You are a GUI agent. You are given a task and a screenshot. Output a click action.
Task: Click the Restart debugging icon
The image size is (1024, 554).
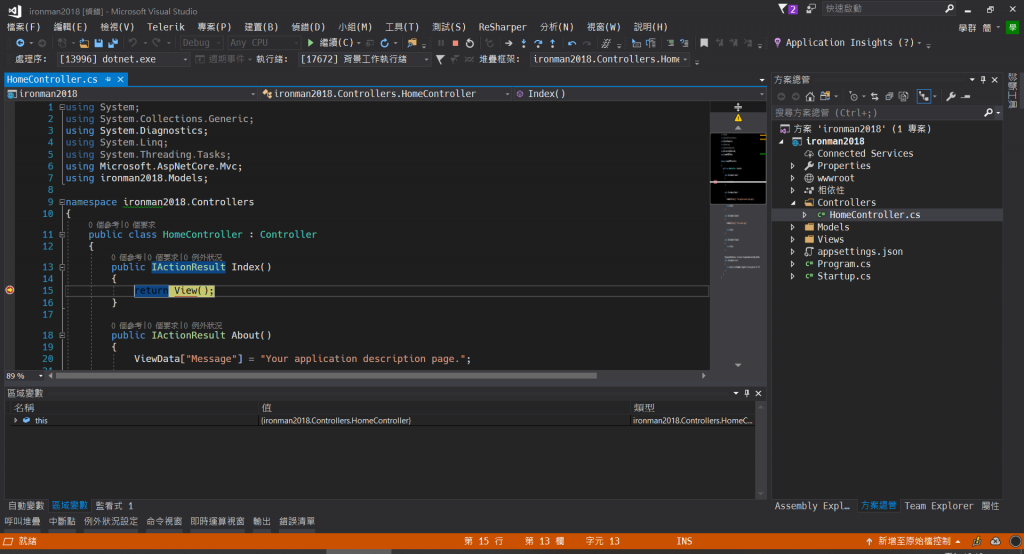point(470,43)
